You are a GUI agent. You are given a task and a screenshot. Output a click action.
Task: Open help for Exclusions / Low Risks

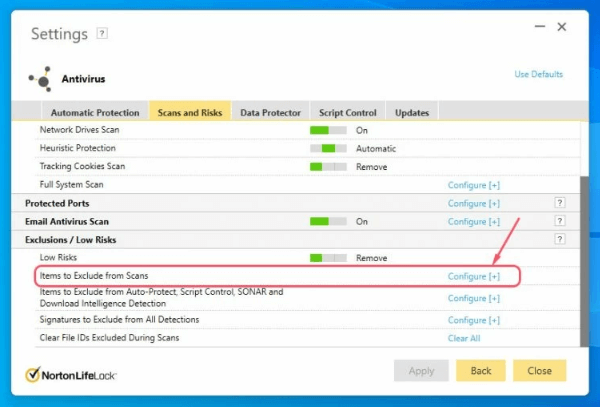(x=560, y=240)
